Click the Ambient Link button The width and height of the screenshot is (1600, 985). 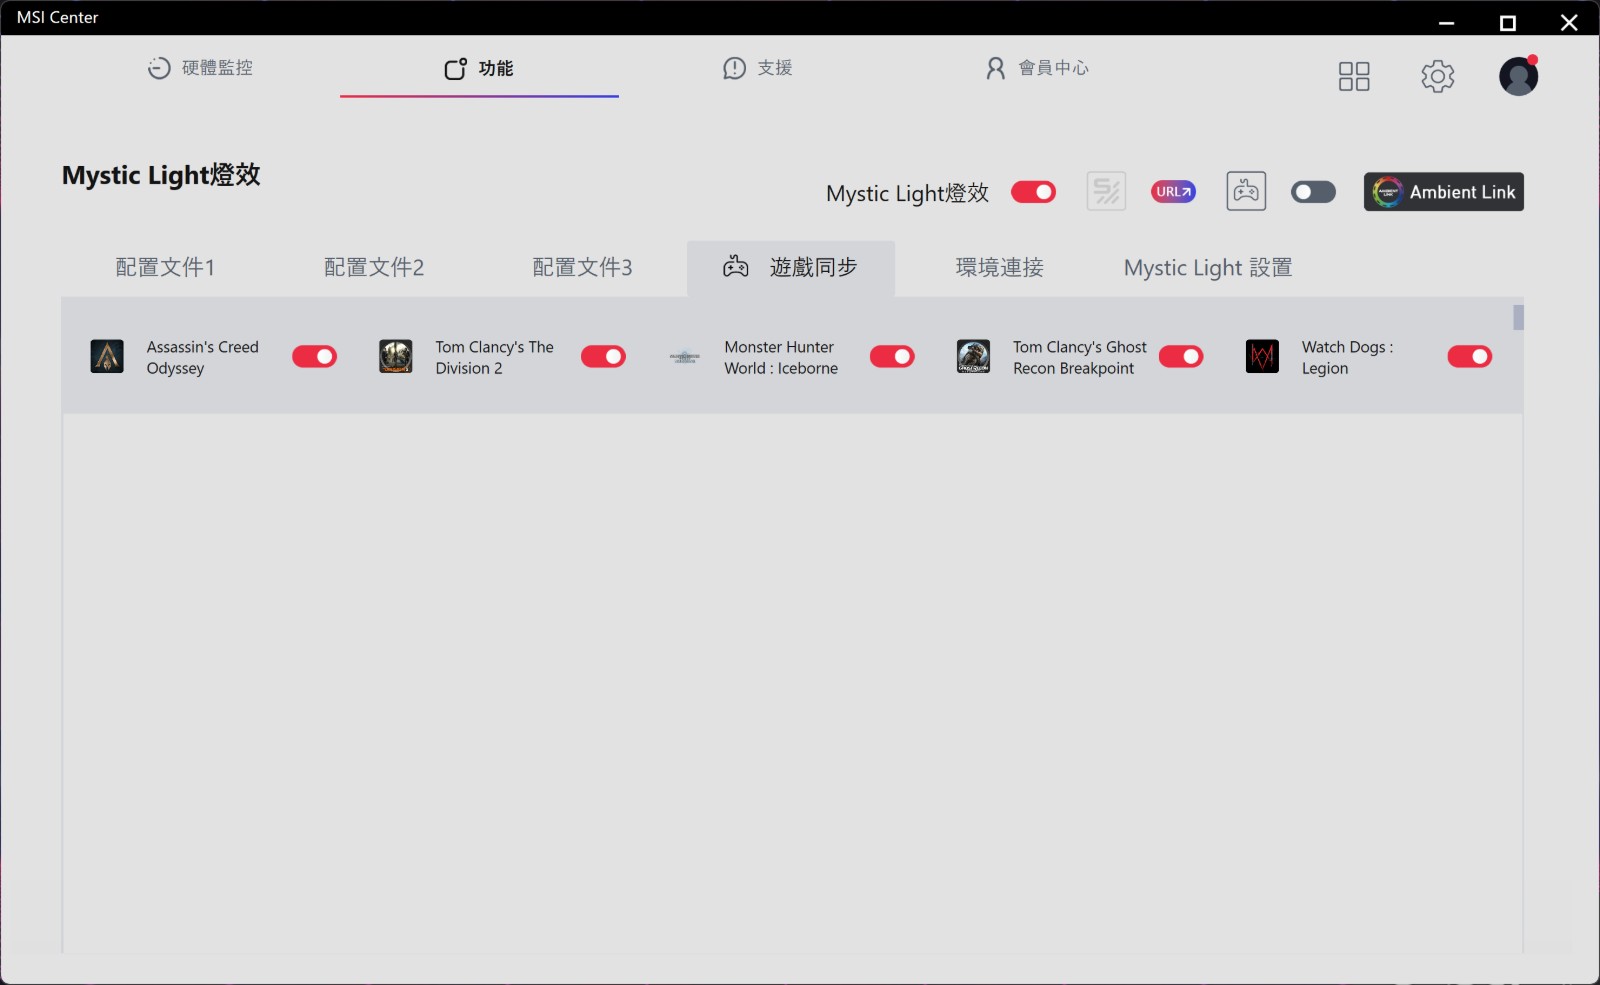point(1443,192)
